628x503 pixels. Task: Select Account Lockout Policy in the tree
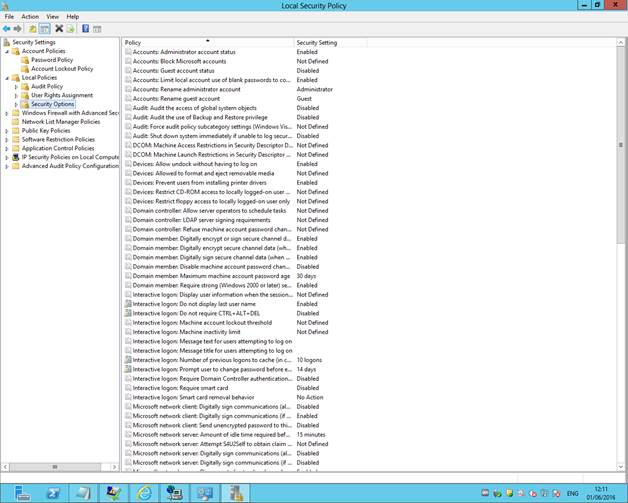click(x=62, y=69)
